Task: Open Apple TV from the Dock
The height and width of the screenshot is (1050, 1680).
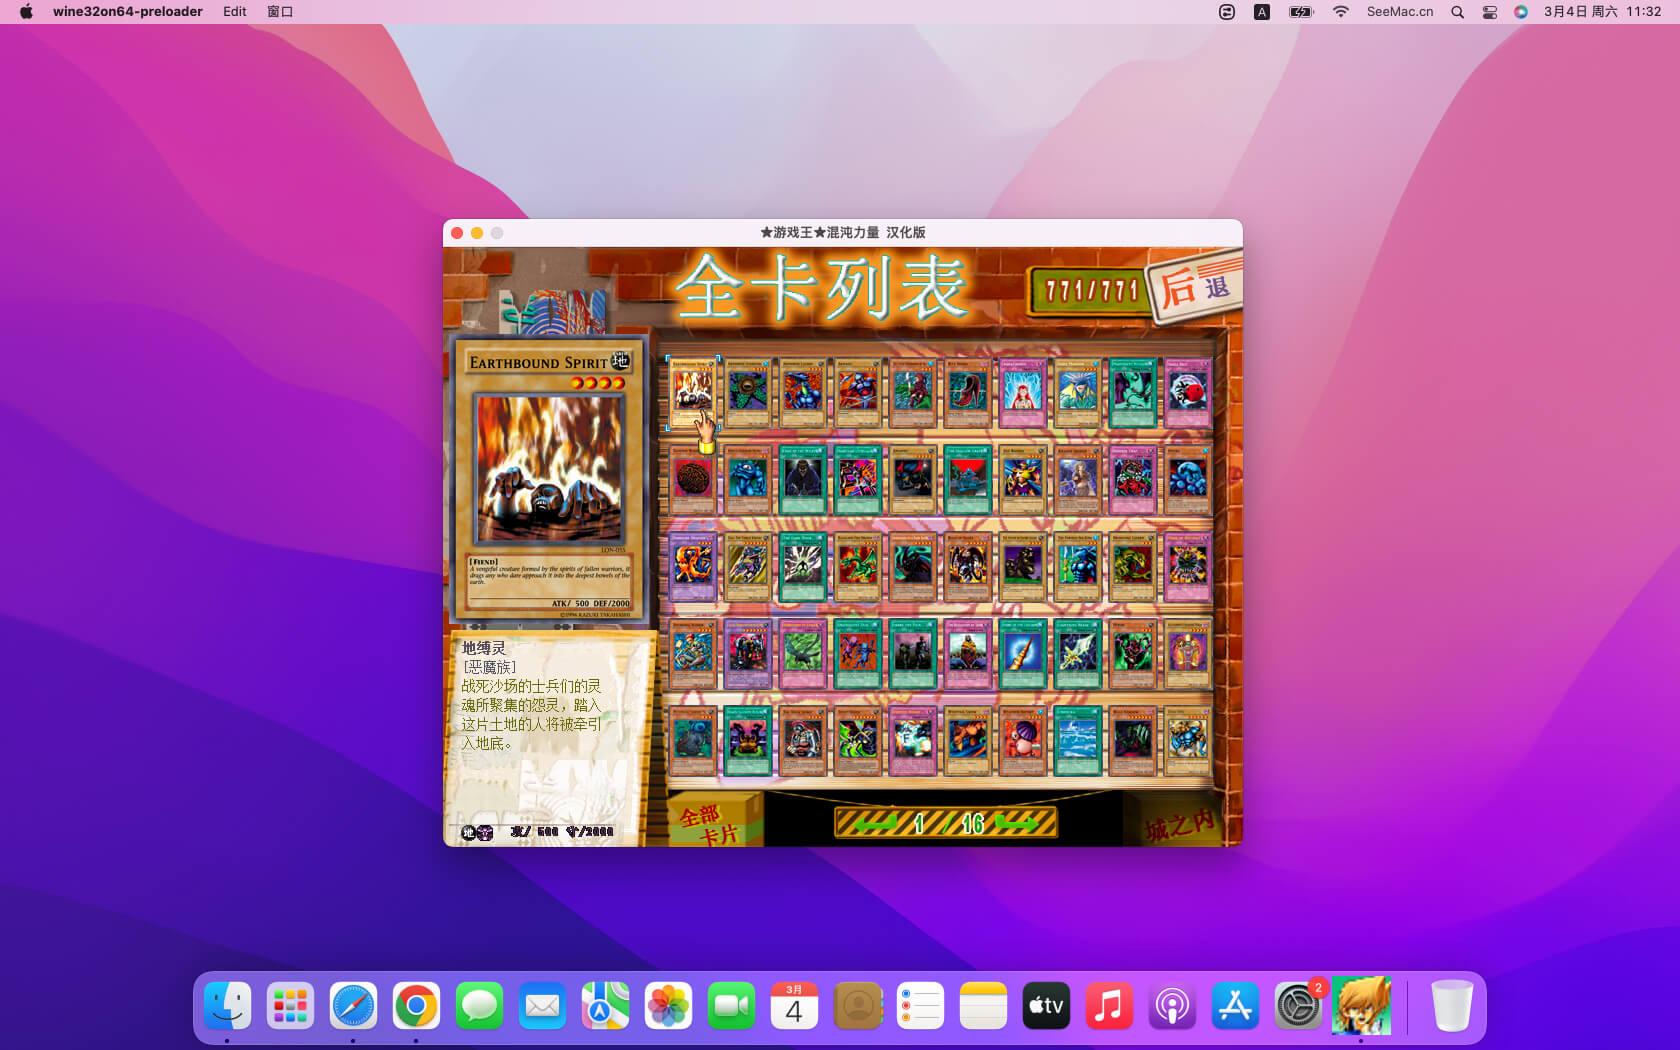Action: [1046, 1005]
